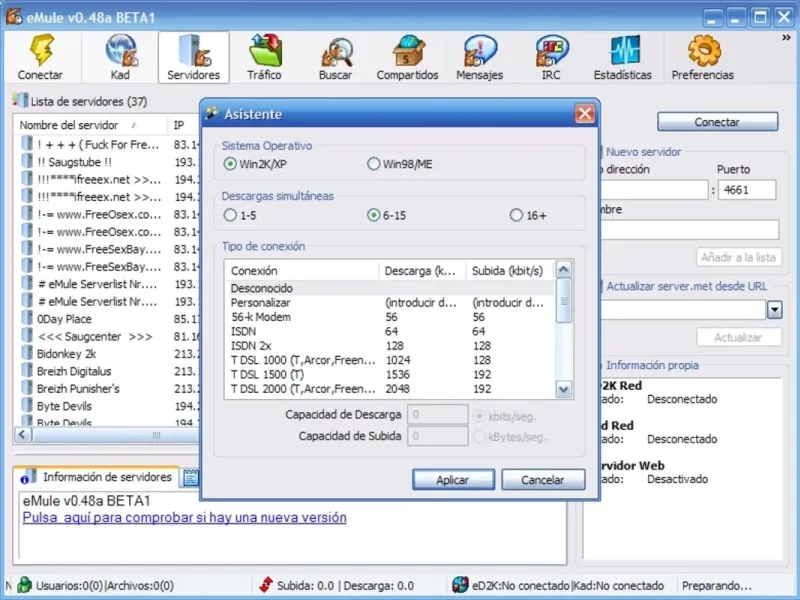Click the Preparando... status bar text

[717, 585]
